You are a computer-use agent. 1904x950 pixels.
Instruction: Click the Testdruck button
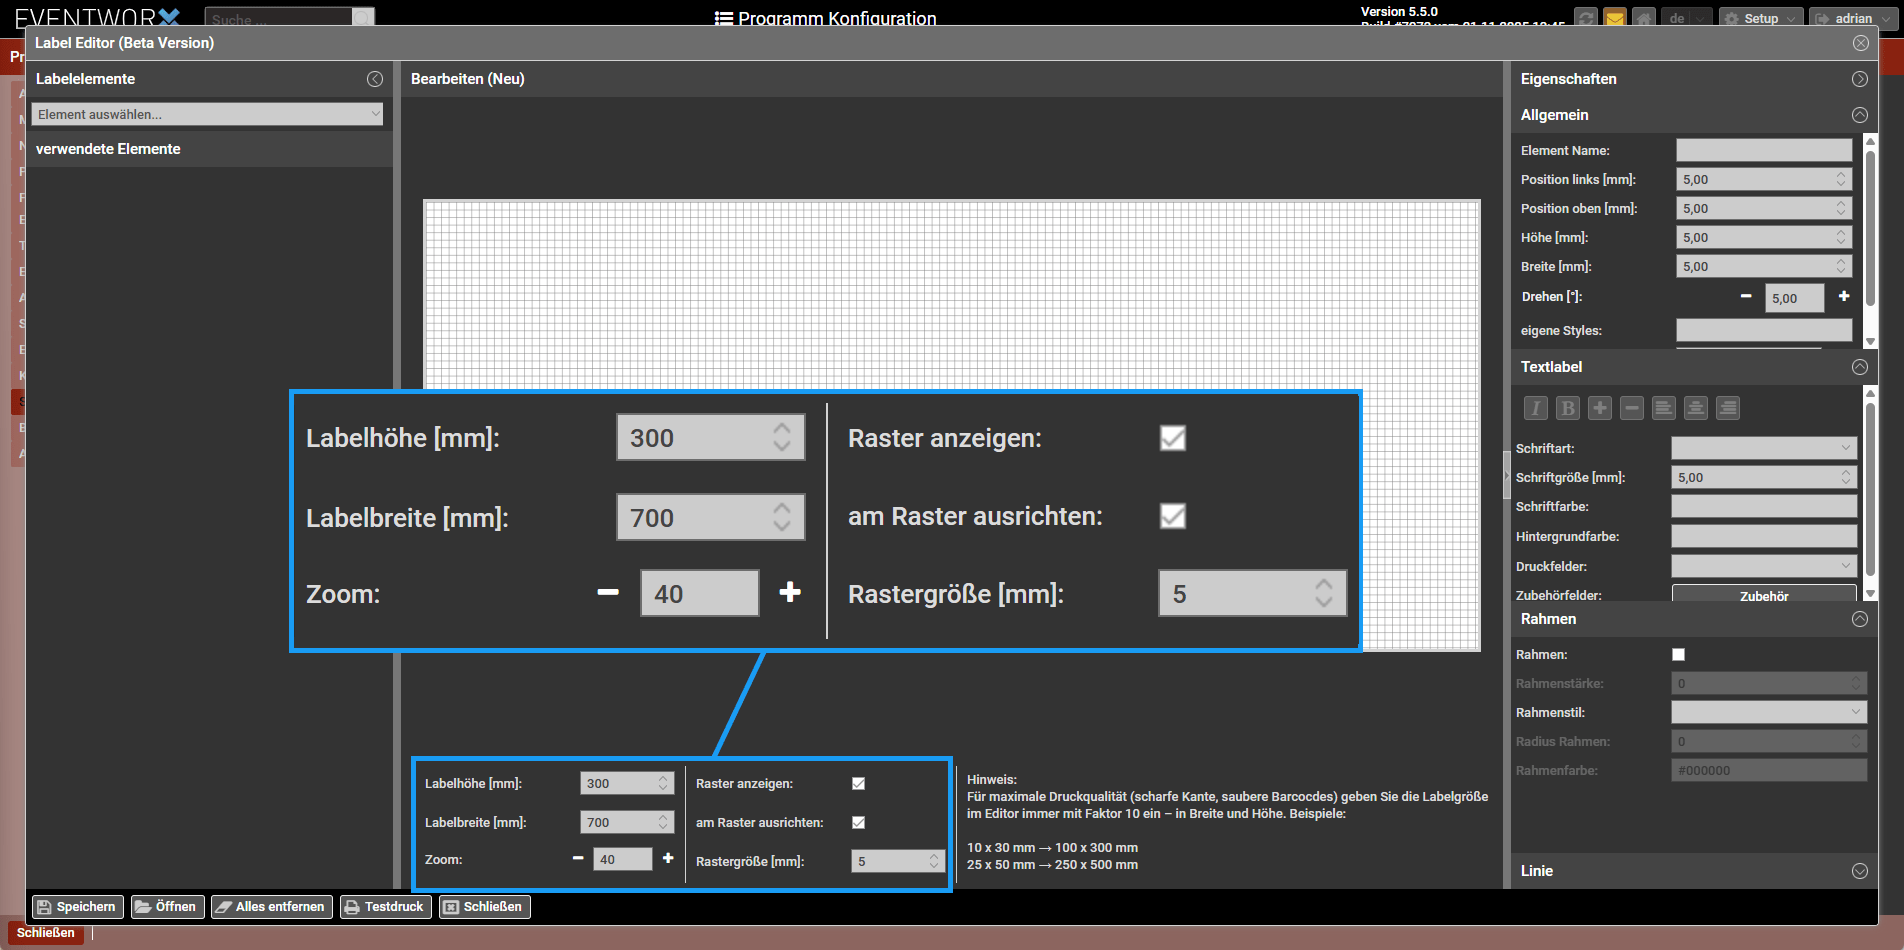(x=385, y=907)
